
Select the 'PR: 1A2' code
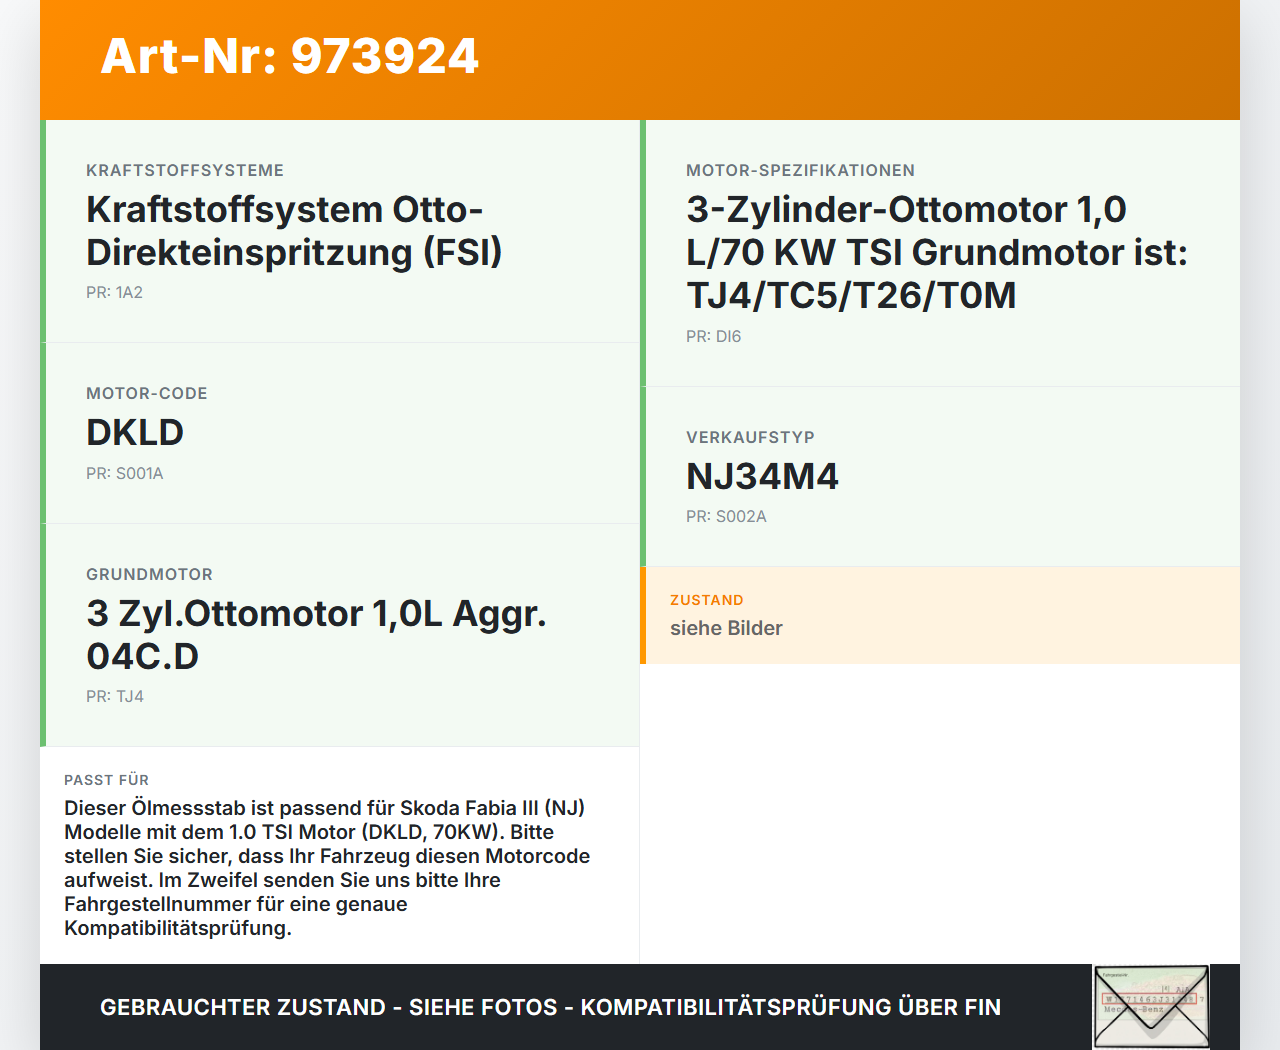[114, 292]
